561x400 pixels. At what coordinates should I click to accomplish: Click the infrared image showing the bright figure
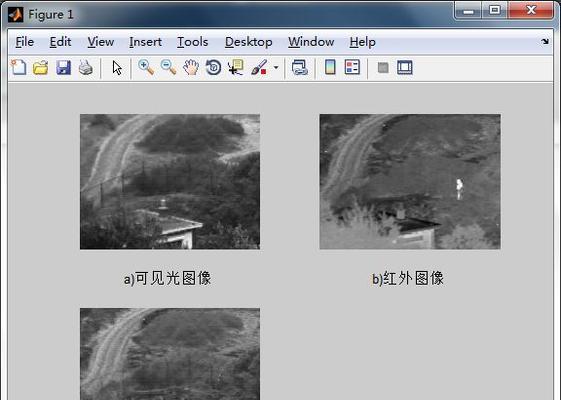point(410,181)
